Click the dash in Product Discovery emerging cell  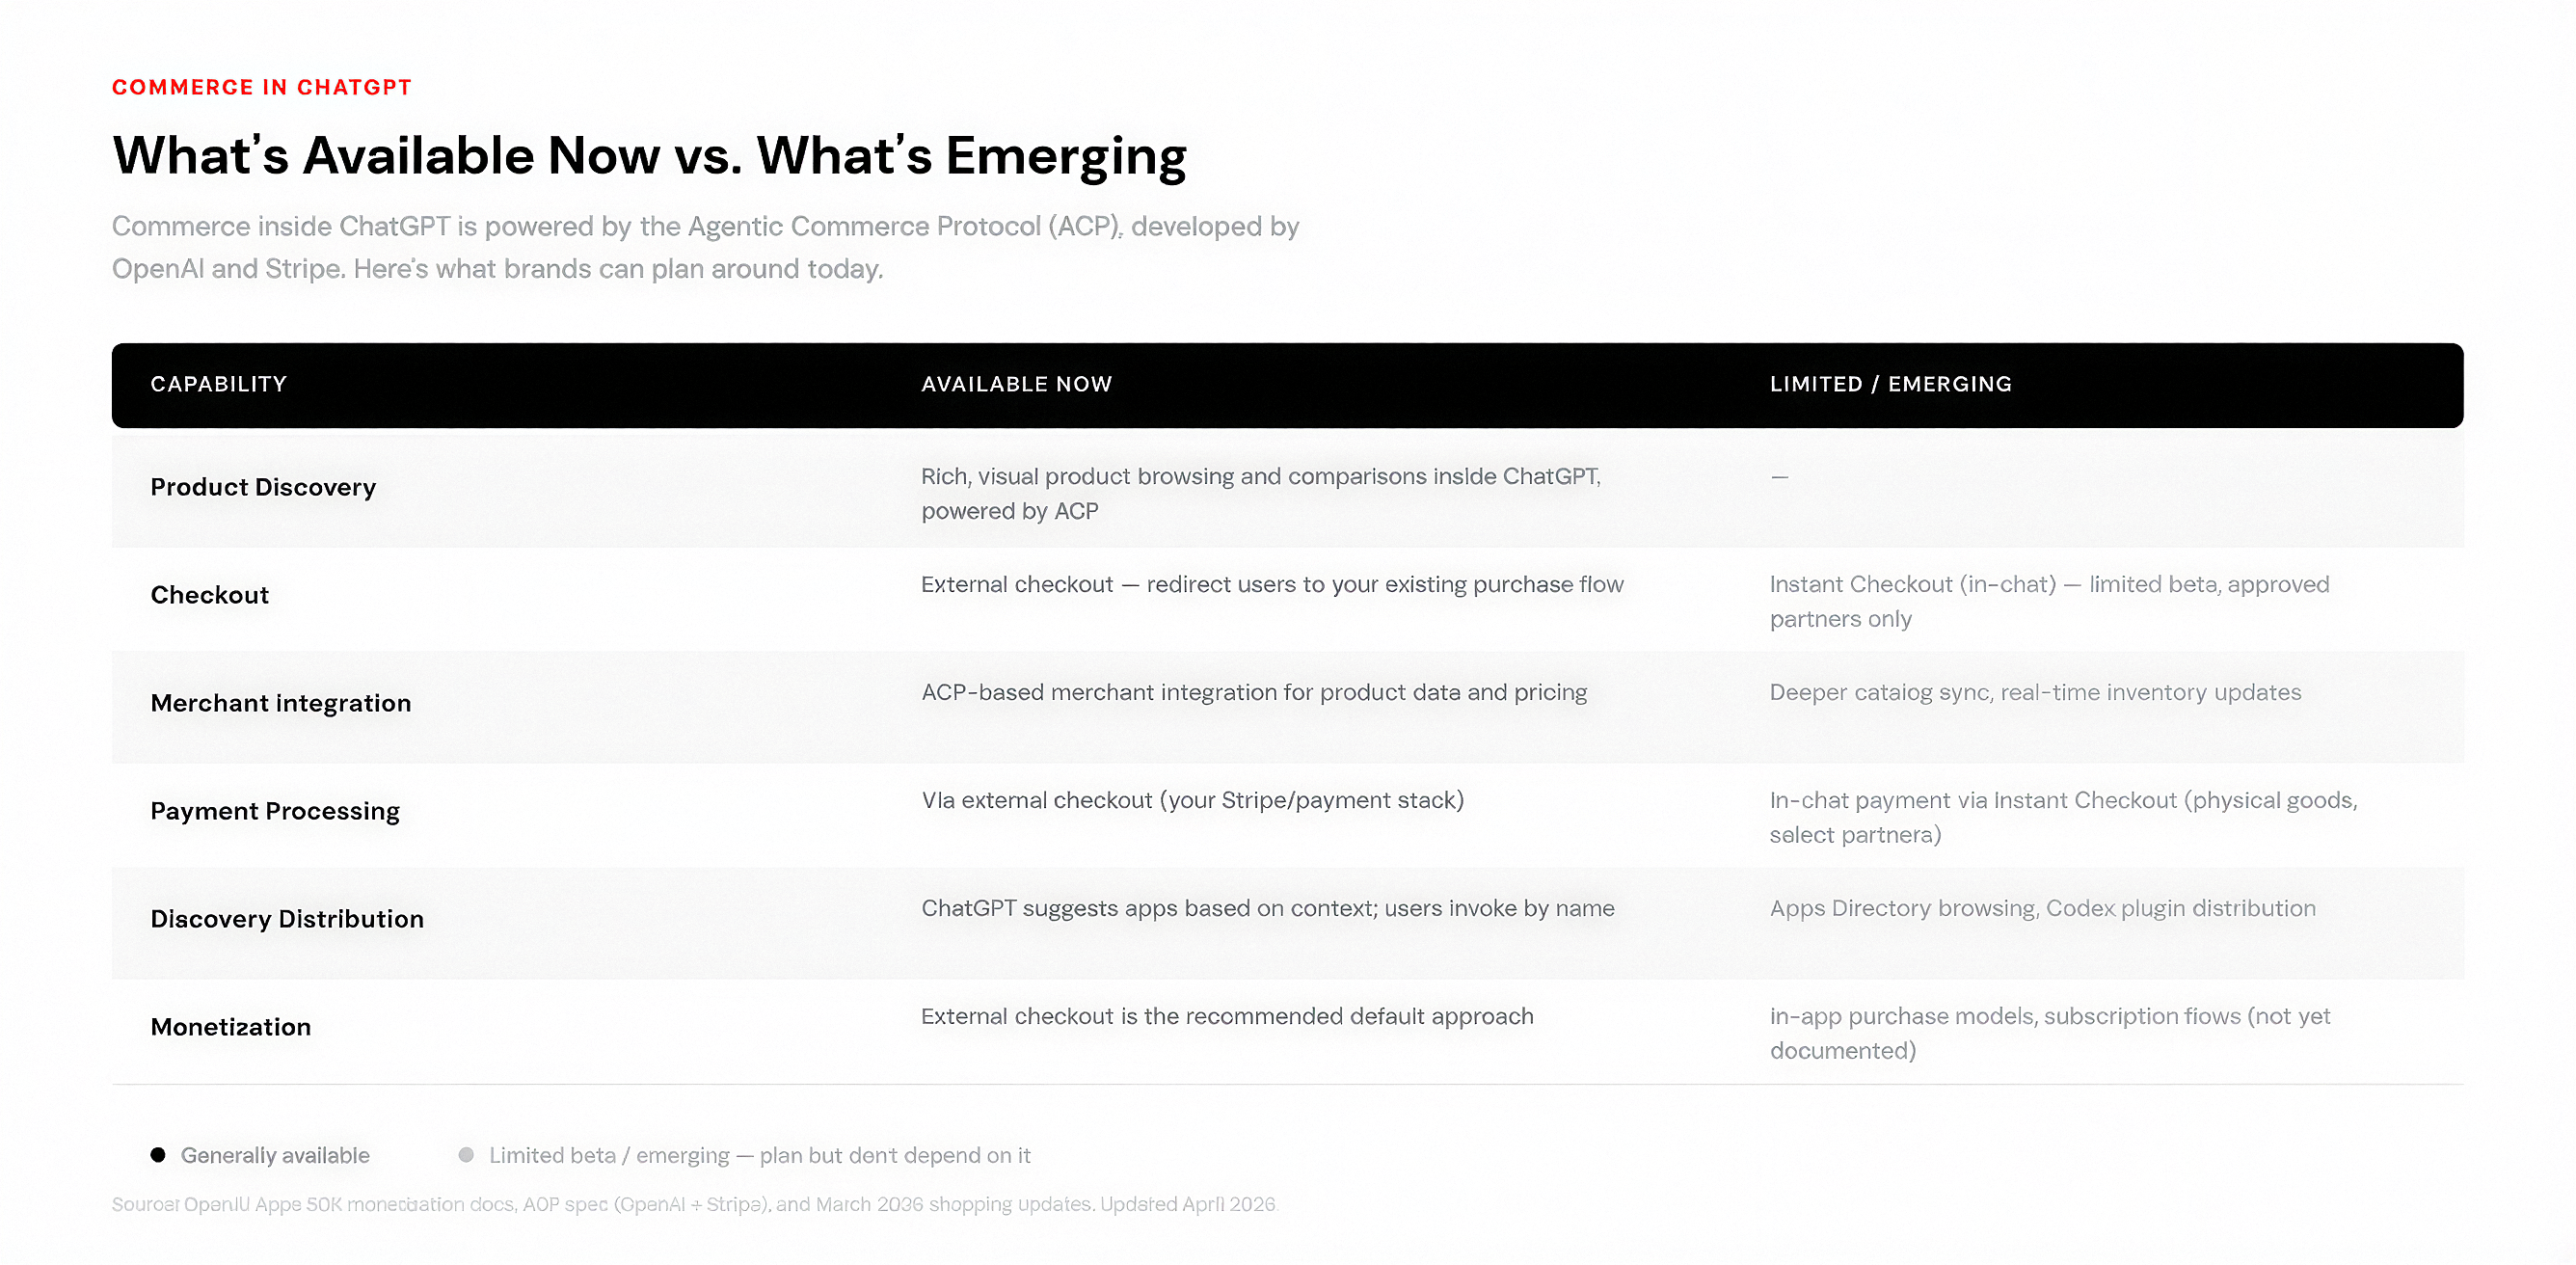coord(1779,477)
